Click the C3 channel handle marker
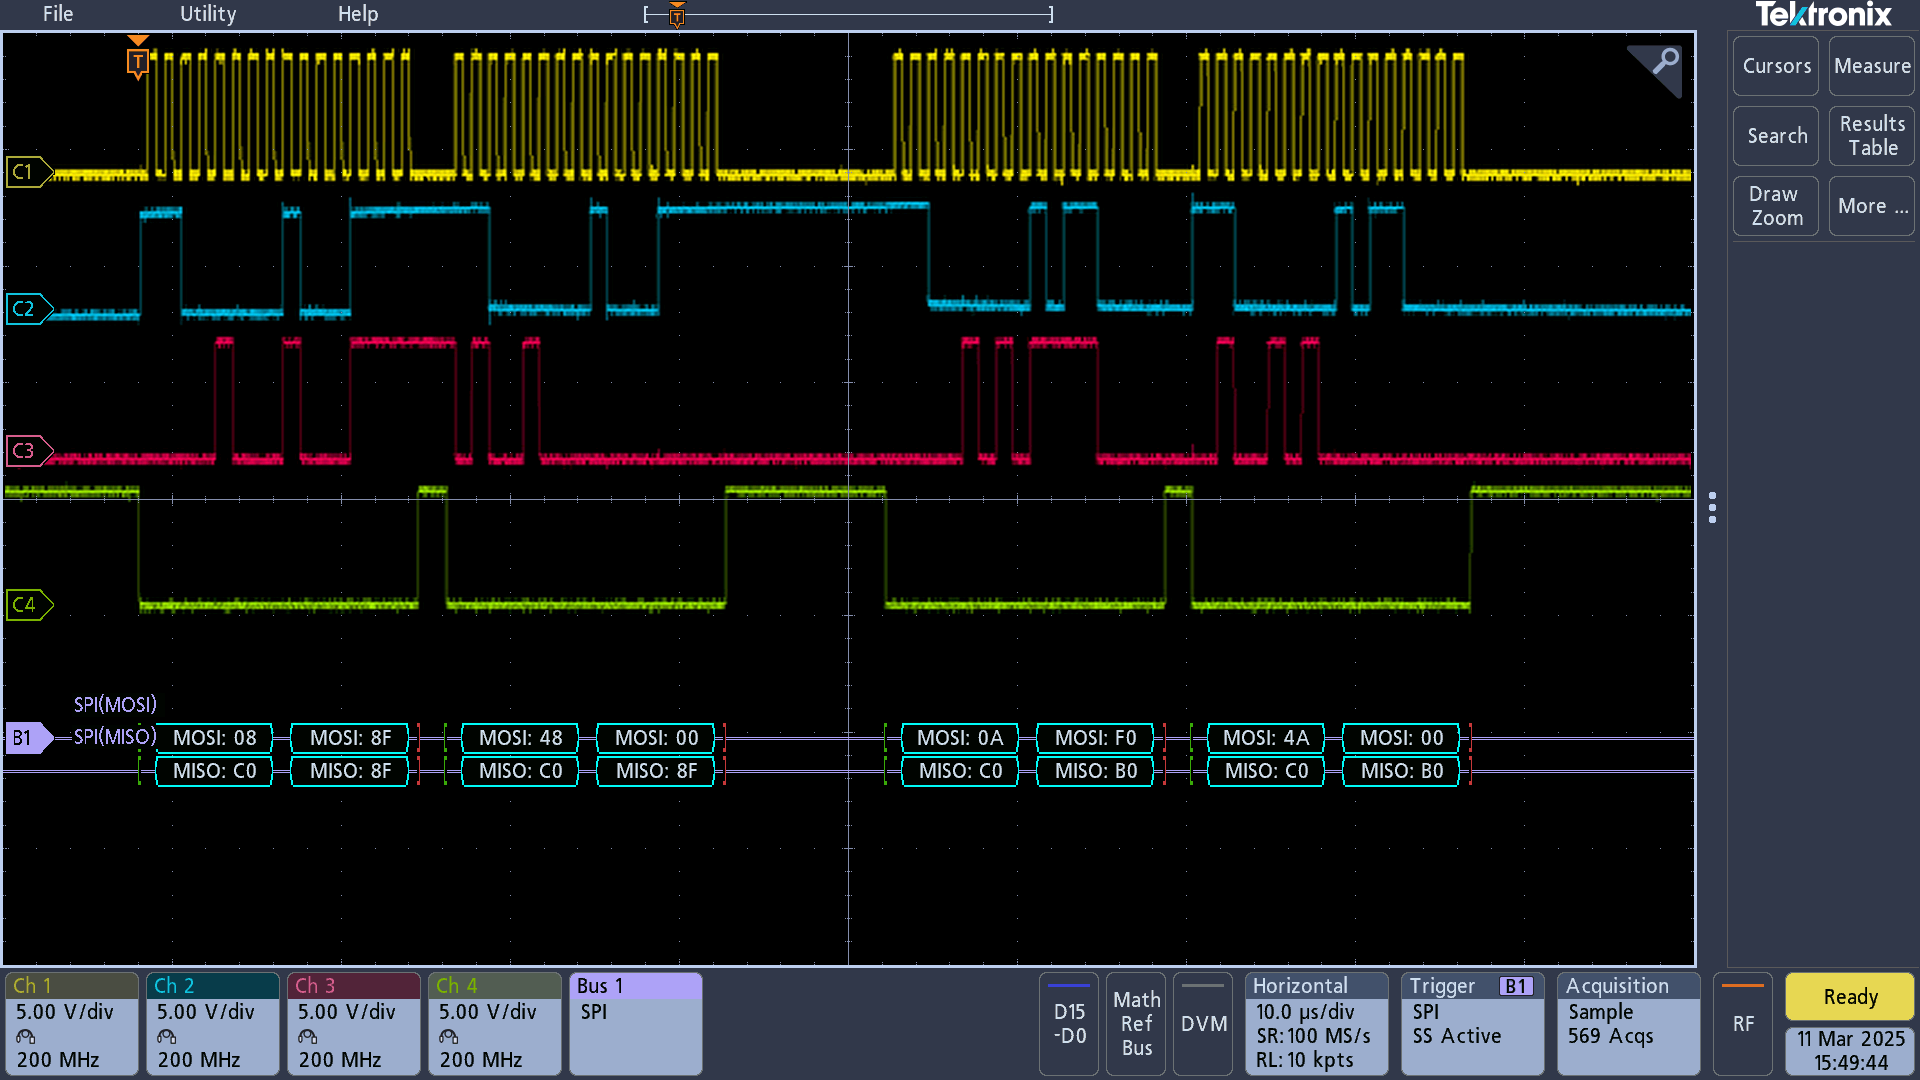The height and width of the screenshot is (1080, 1920). click(26, 451)
